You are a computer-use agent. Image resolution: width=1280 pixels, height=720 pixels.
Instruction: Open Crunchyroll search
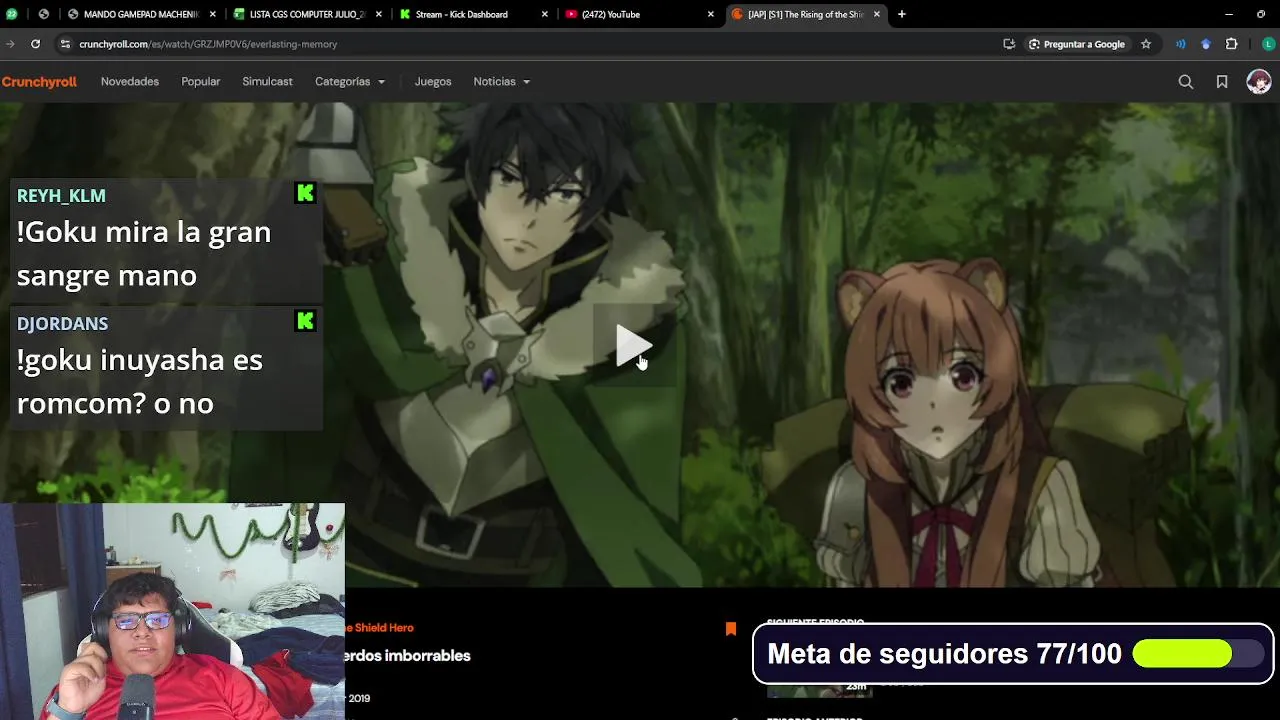tap(1186, 82)
